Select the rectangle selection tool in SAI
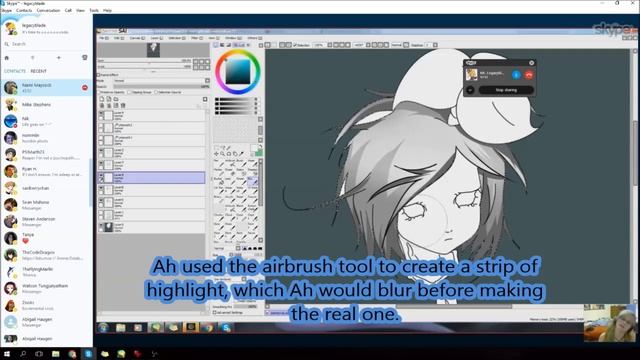Viewport: 640px width, 360px height. (216, 147)
